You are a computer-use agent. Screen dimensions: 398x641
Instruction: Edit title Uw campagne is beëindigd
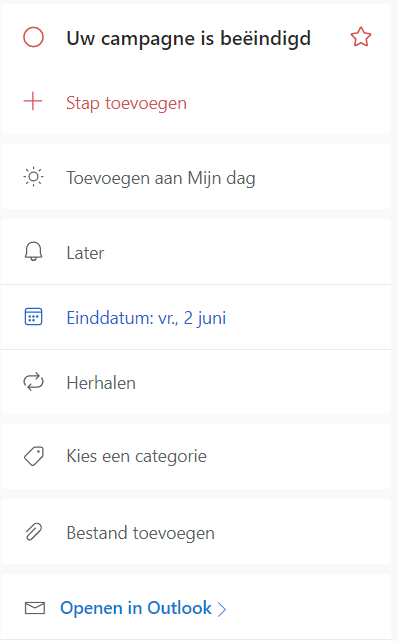(x=188, y=39)
